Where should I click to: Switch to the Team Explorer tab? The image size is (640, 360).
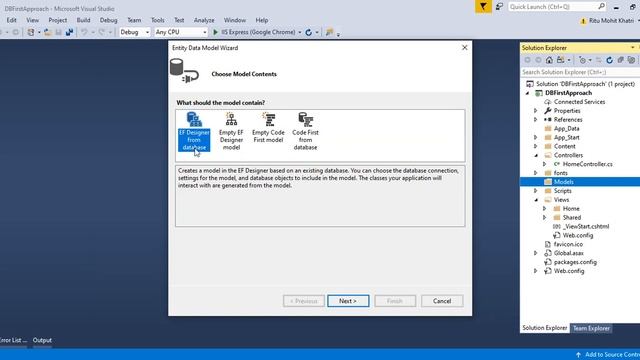click(x=591, y=328)
